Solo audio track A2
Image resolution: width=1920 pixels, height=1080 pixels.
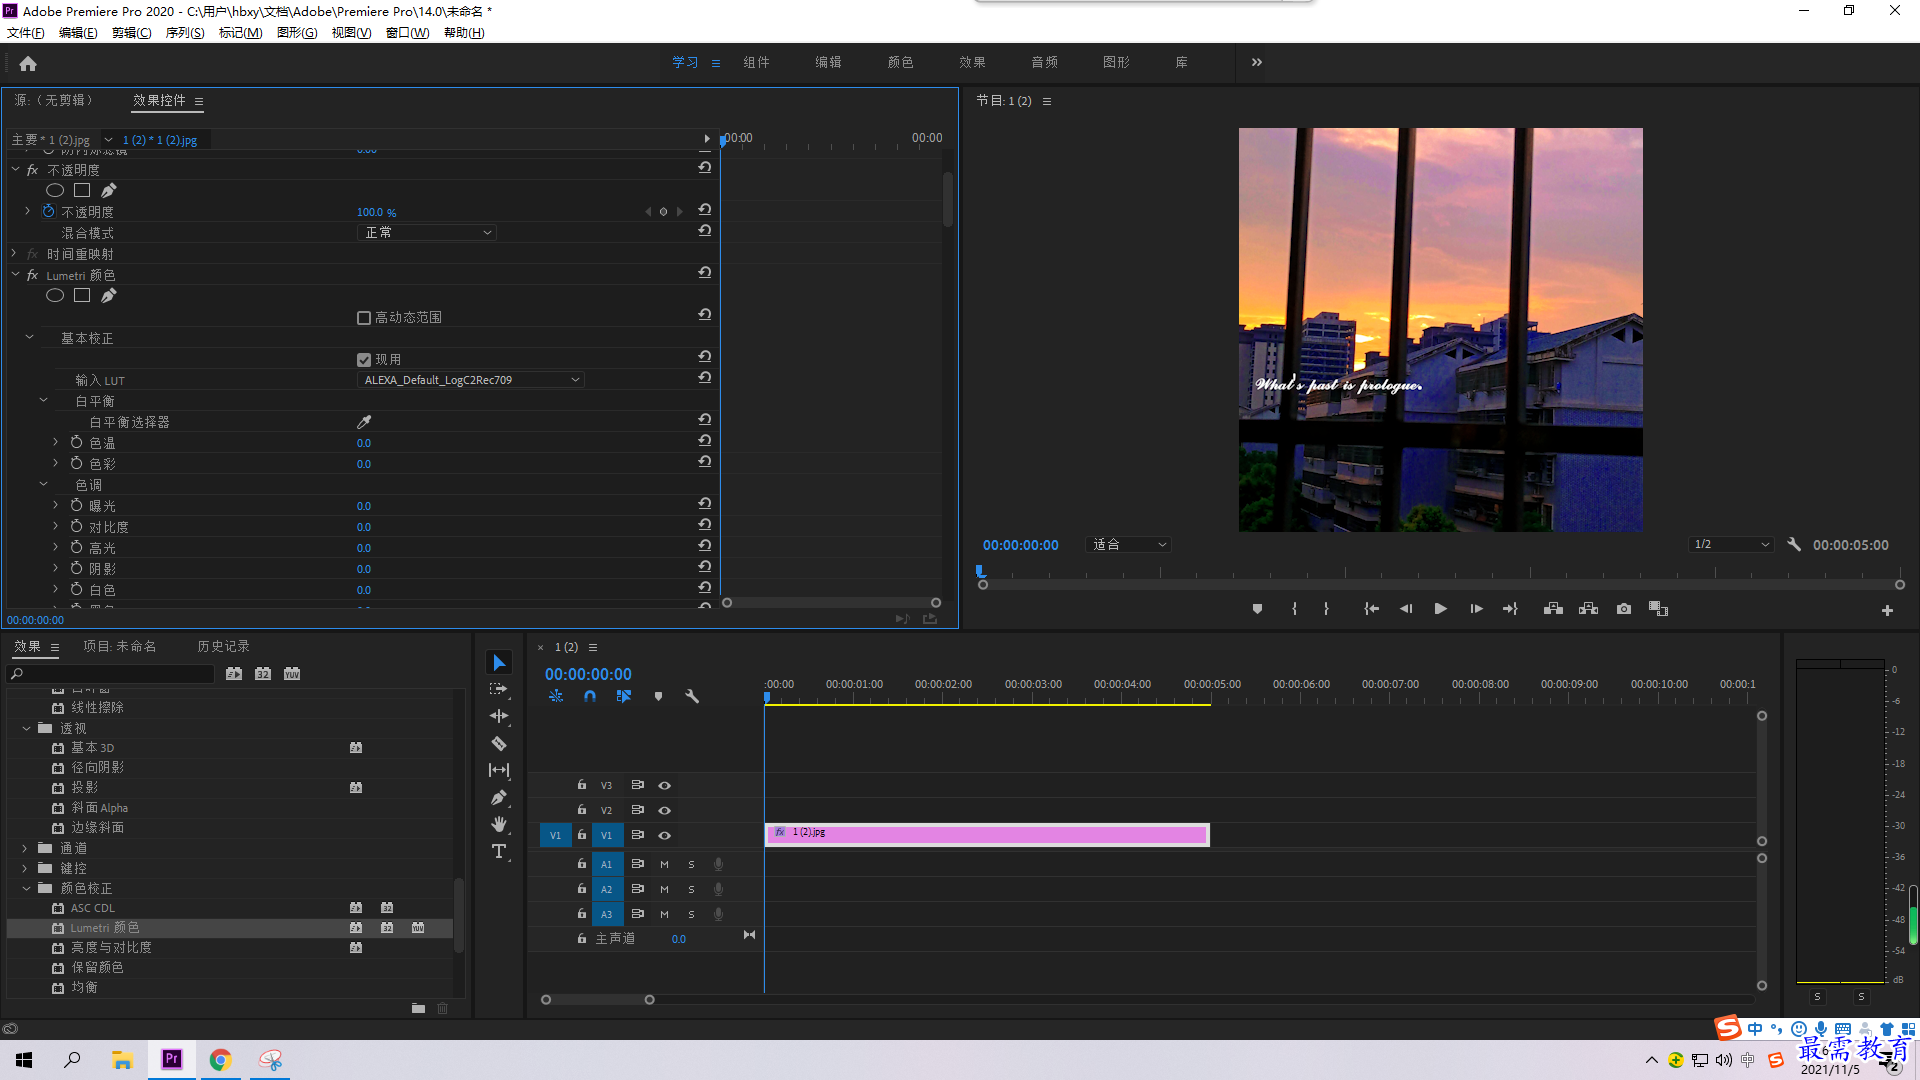[691, 889]
